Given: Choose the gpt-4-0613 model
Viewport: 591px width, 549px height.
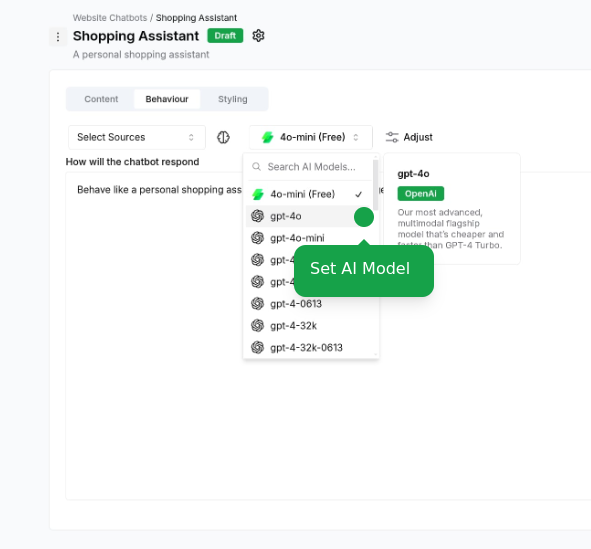Looking at the screenshot, I should tap(309, 303).
